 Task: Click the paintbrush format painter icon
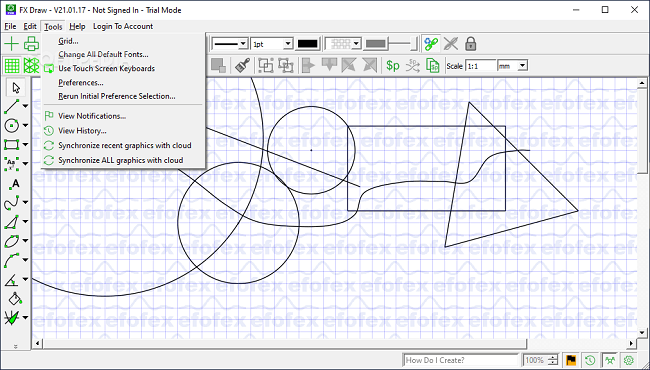click(242, 65)
